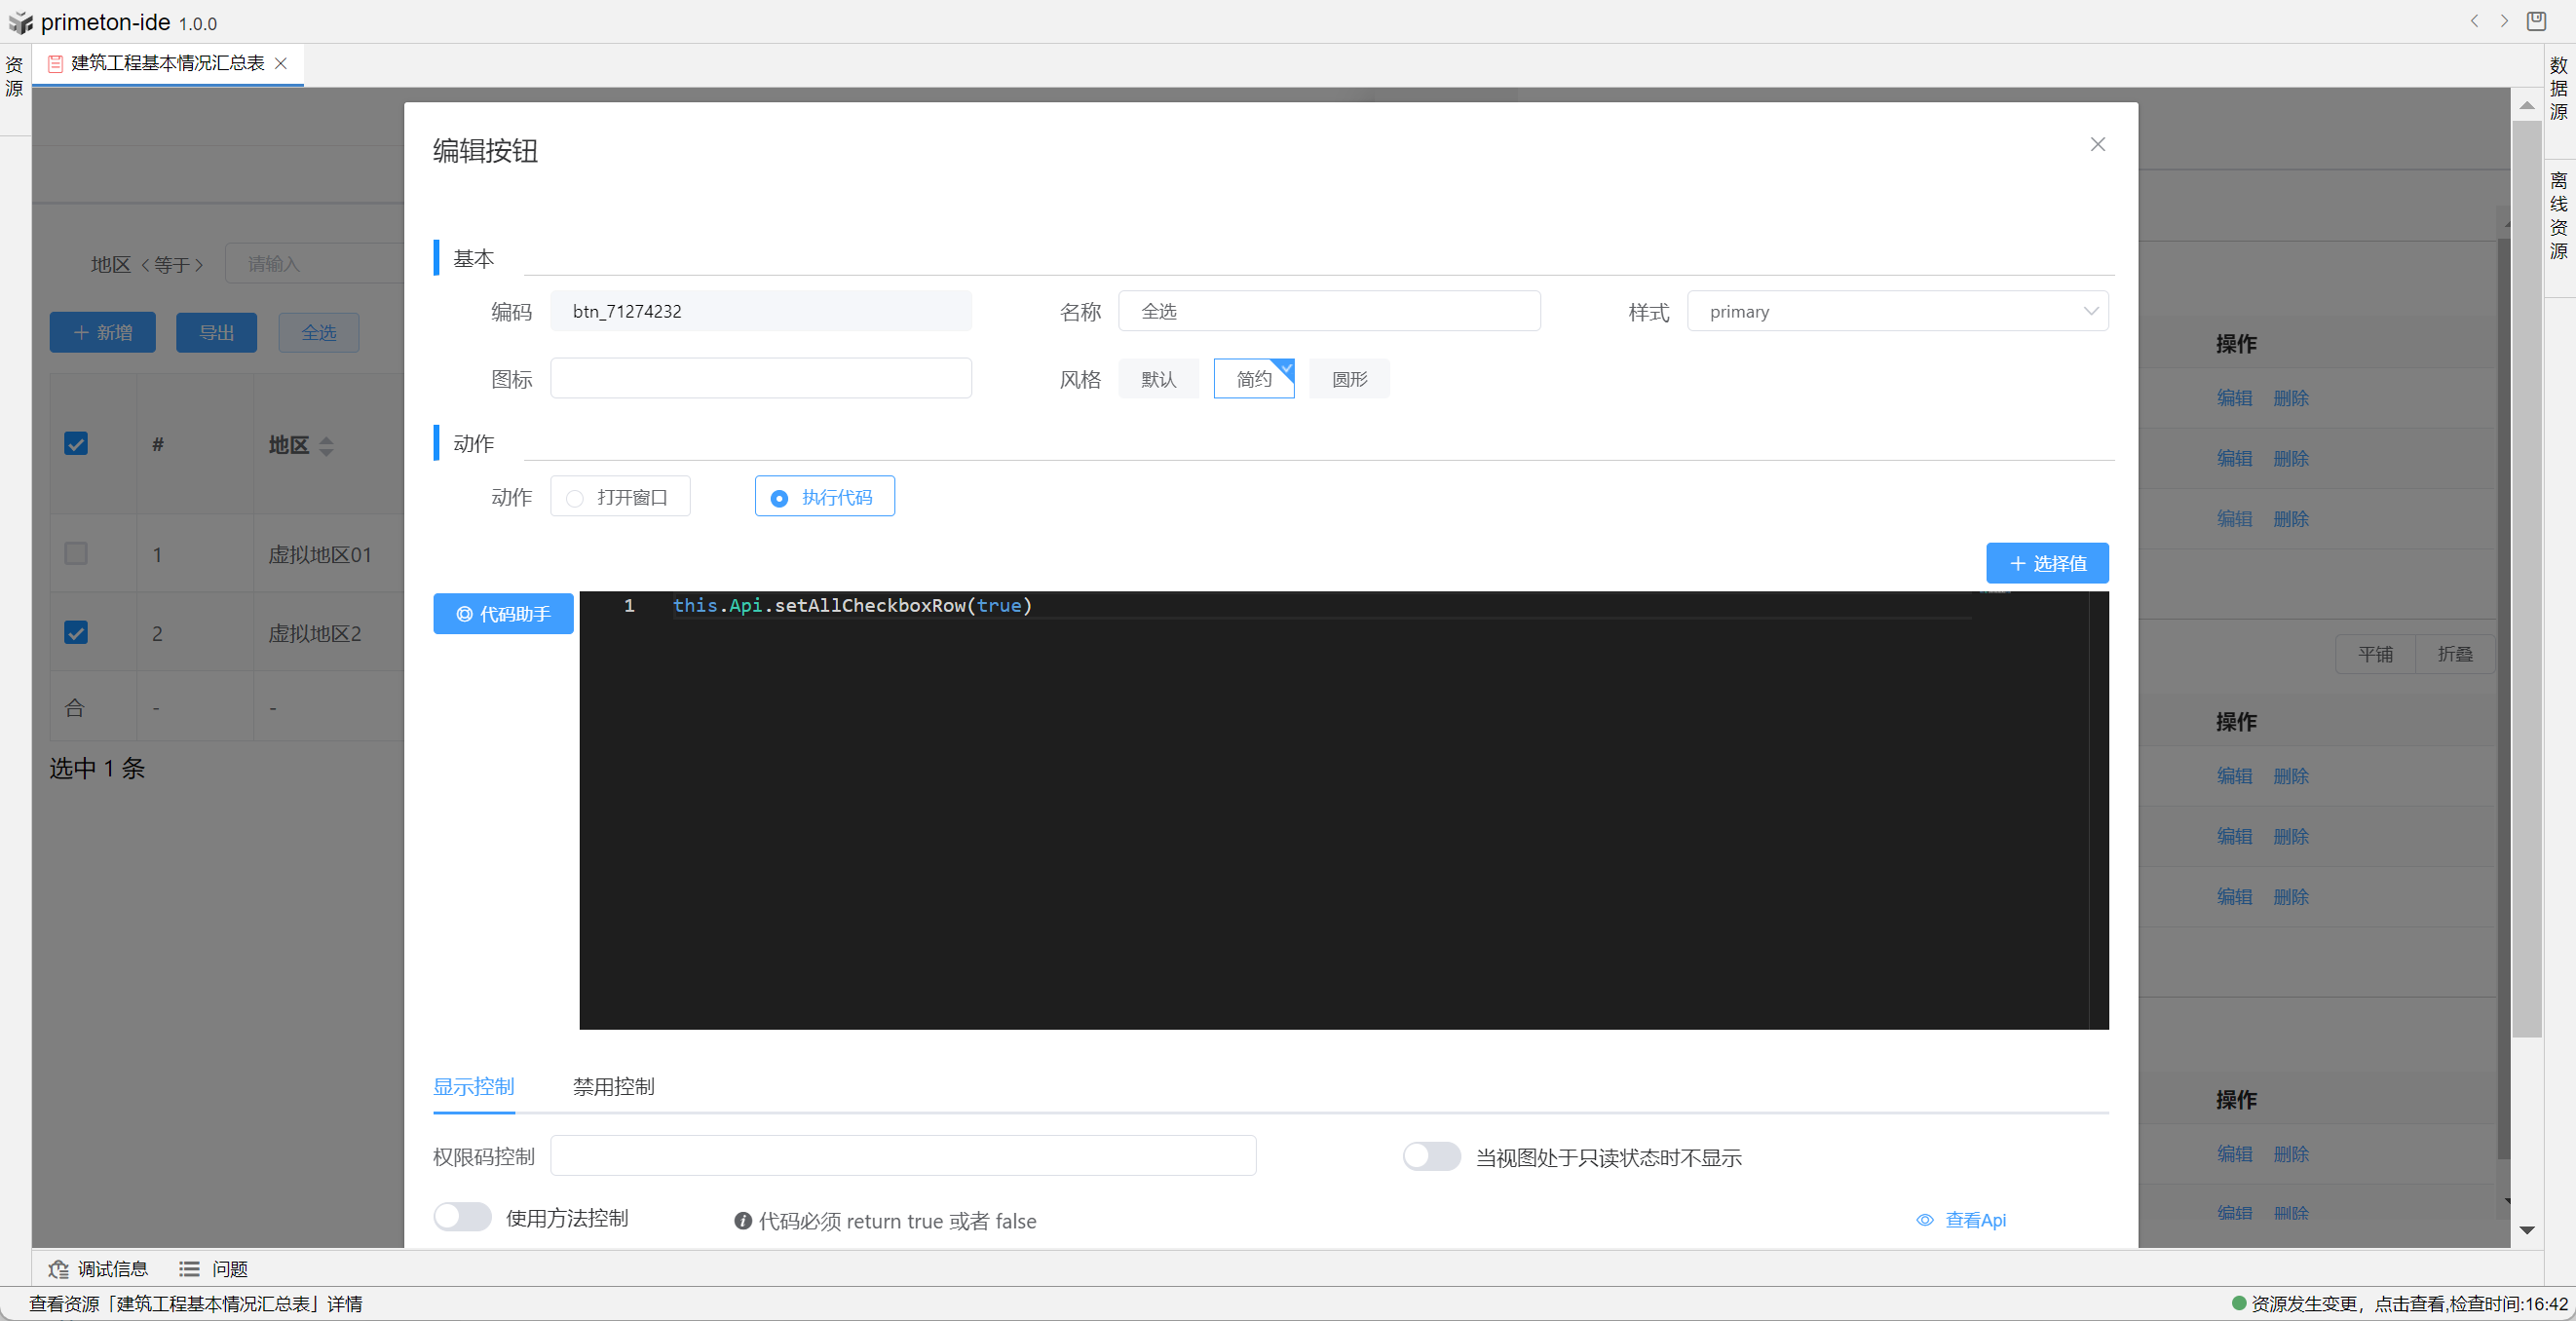Choose the 圆形 style option

(1348, 379)
